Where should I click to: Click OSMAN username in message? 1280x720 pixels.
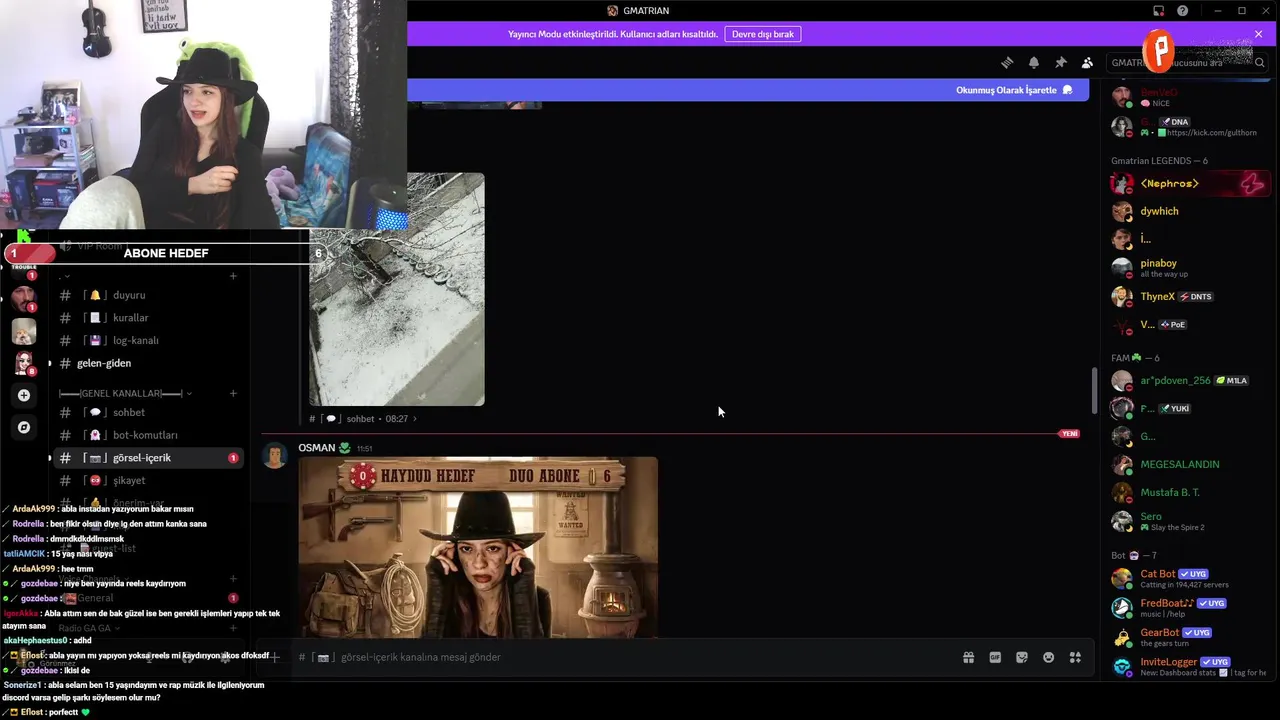[x=316, y=448]
